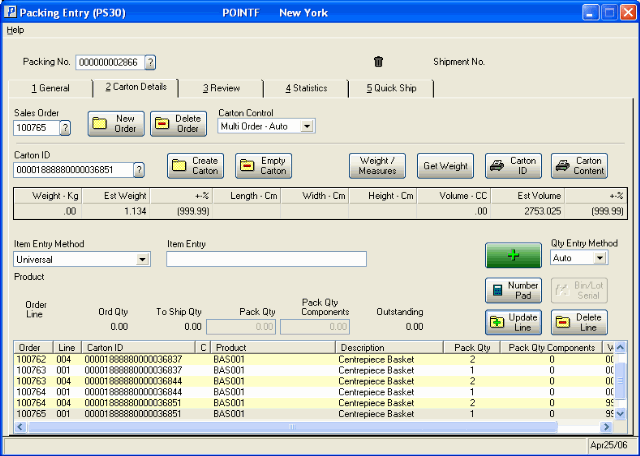Open Packing No. lookup question mark
Image resolution: width=640 pixels, height=456 pixels.
click(x=150, y=62)
